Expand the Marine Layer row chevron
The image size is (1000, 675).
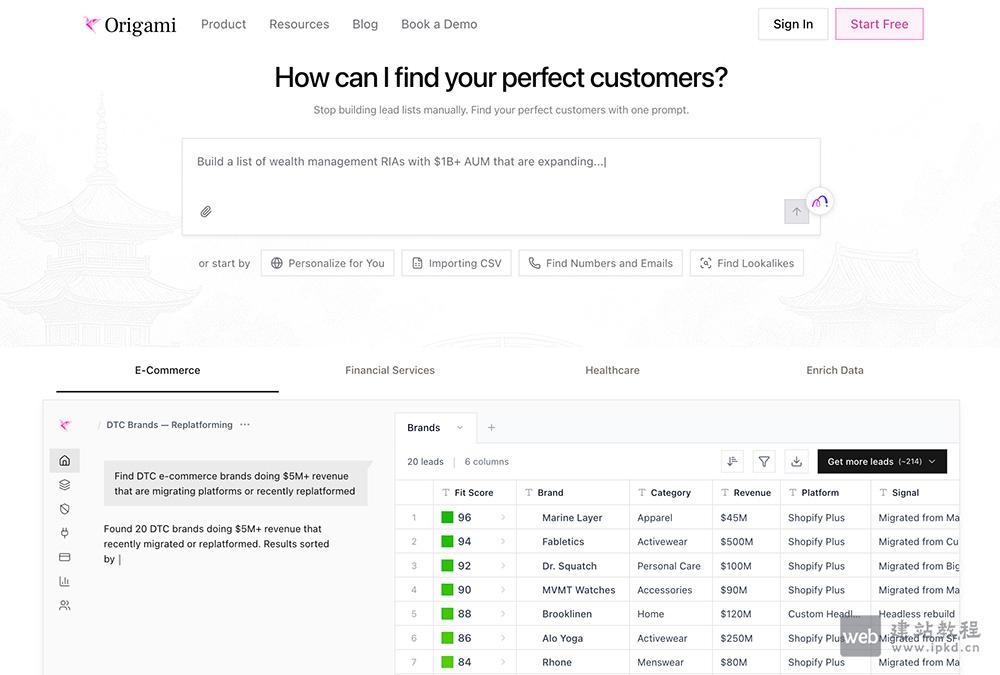(503, 518)
